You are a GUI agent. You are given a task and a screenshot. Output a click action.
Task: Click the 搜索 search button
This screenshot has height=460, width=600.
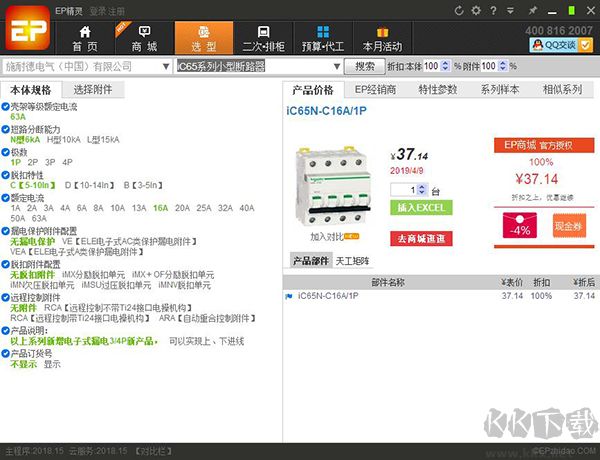point(365,67)
